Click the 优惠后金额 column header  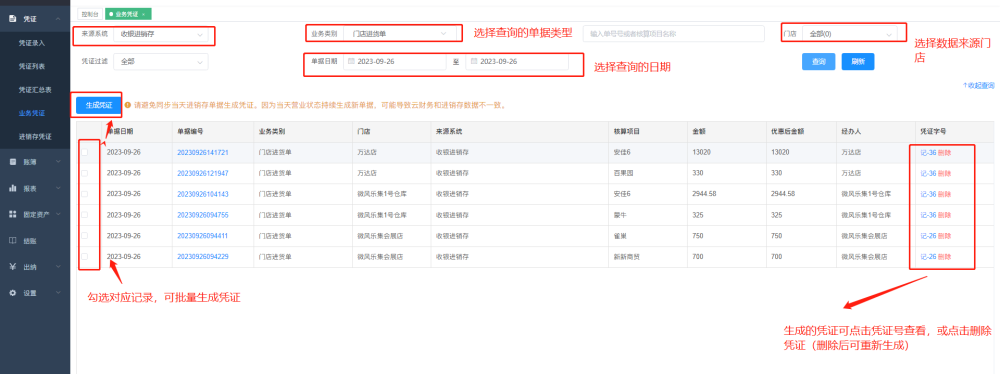coord(787,131)
